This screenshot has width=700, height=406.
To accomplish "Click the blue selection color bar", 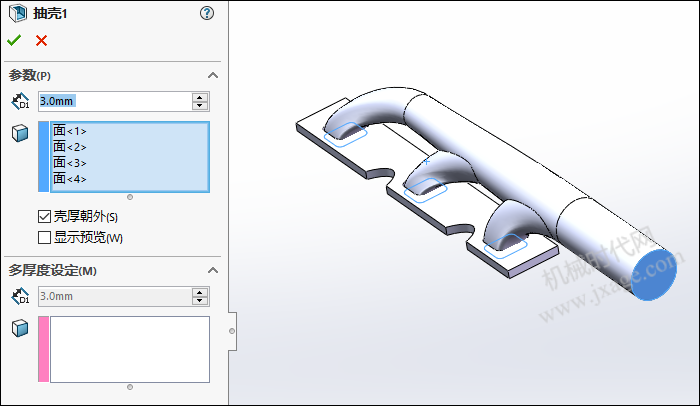I will click(x=44, y=157).
